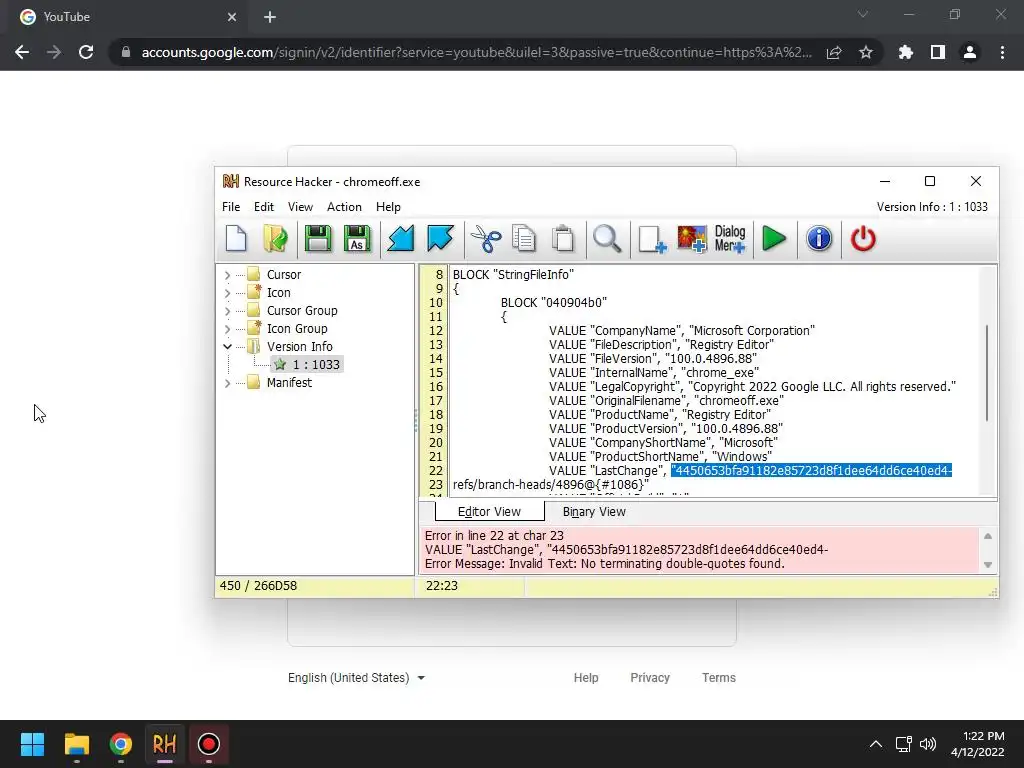This screenshot has width=1024, height=768.
Task: Bookmark this page with the star icon
Action: [865, 52]
